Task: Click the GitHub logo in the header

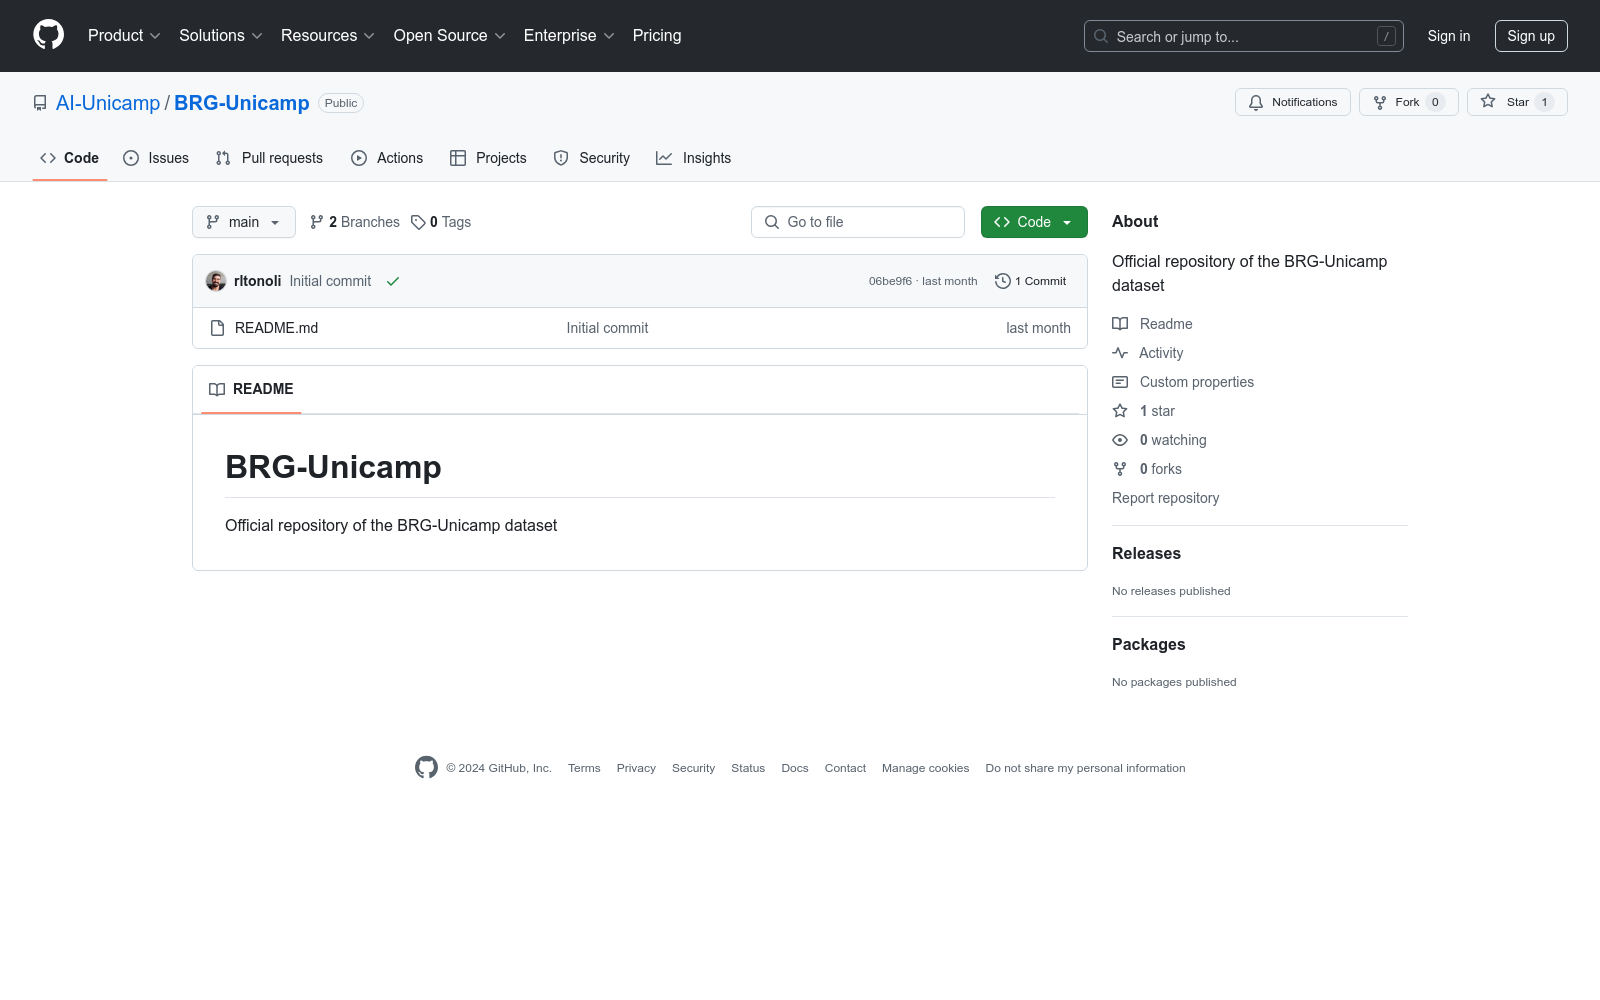Action: (x=48, y=35)
